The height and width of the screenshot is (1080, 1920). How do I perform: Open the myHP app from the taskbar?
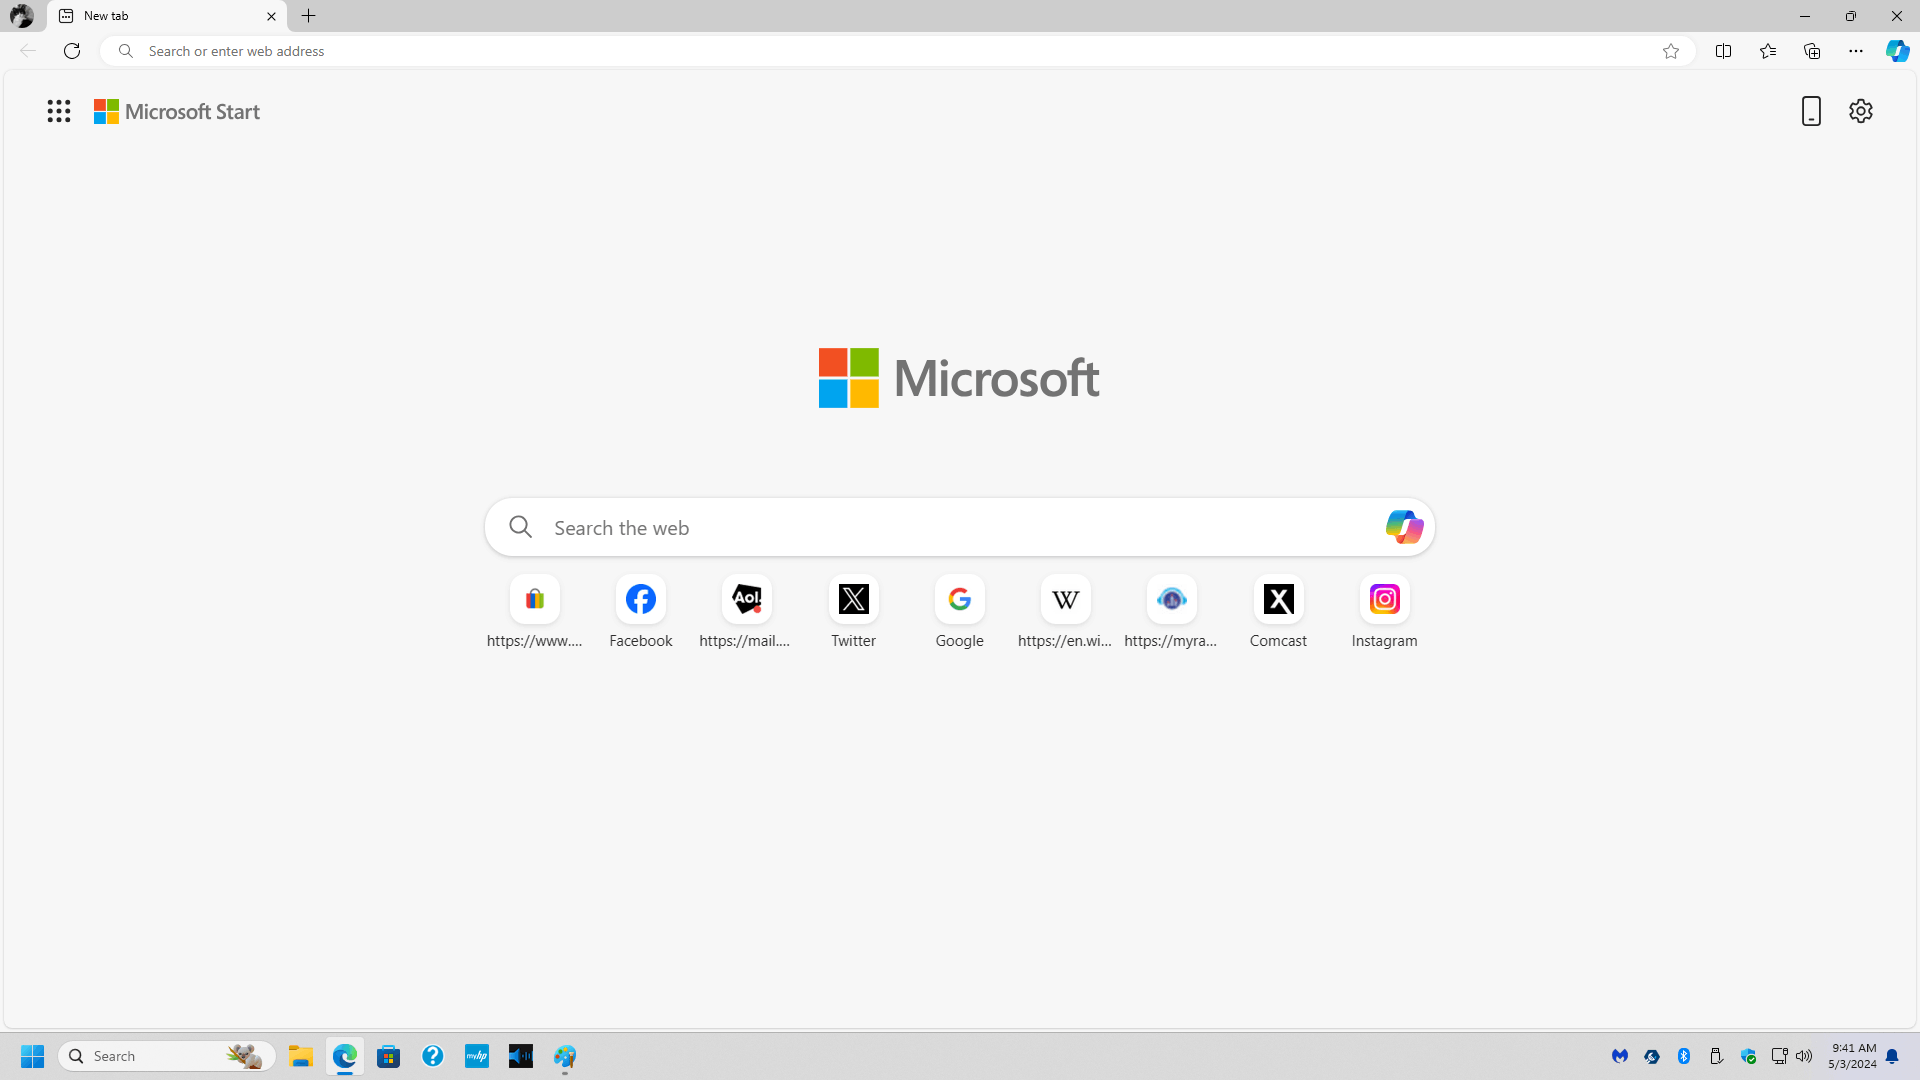pos(476,1056)
